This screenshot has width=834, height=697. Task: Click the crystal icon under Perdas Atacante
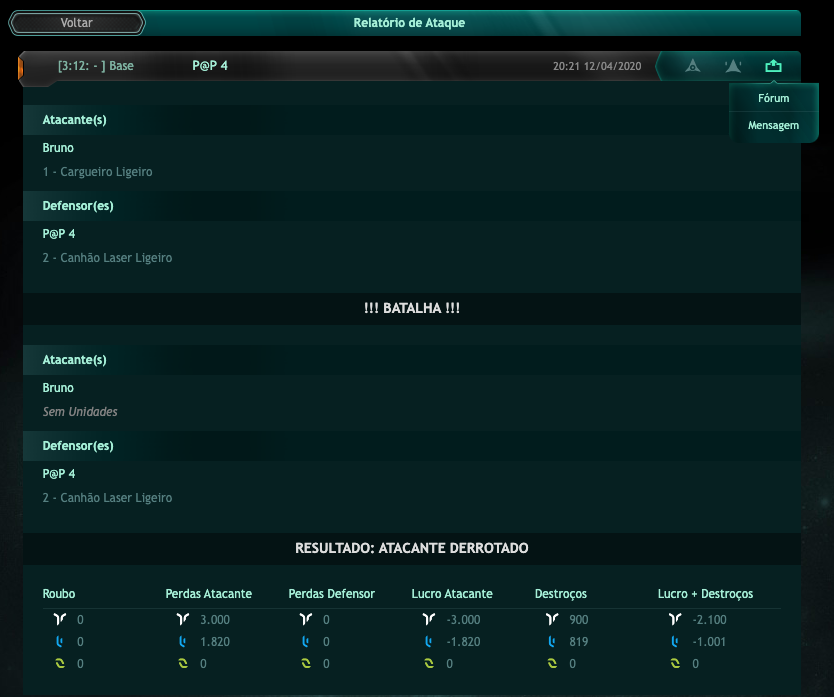pyautogui.click(x=182, y=642)
